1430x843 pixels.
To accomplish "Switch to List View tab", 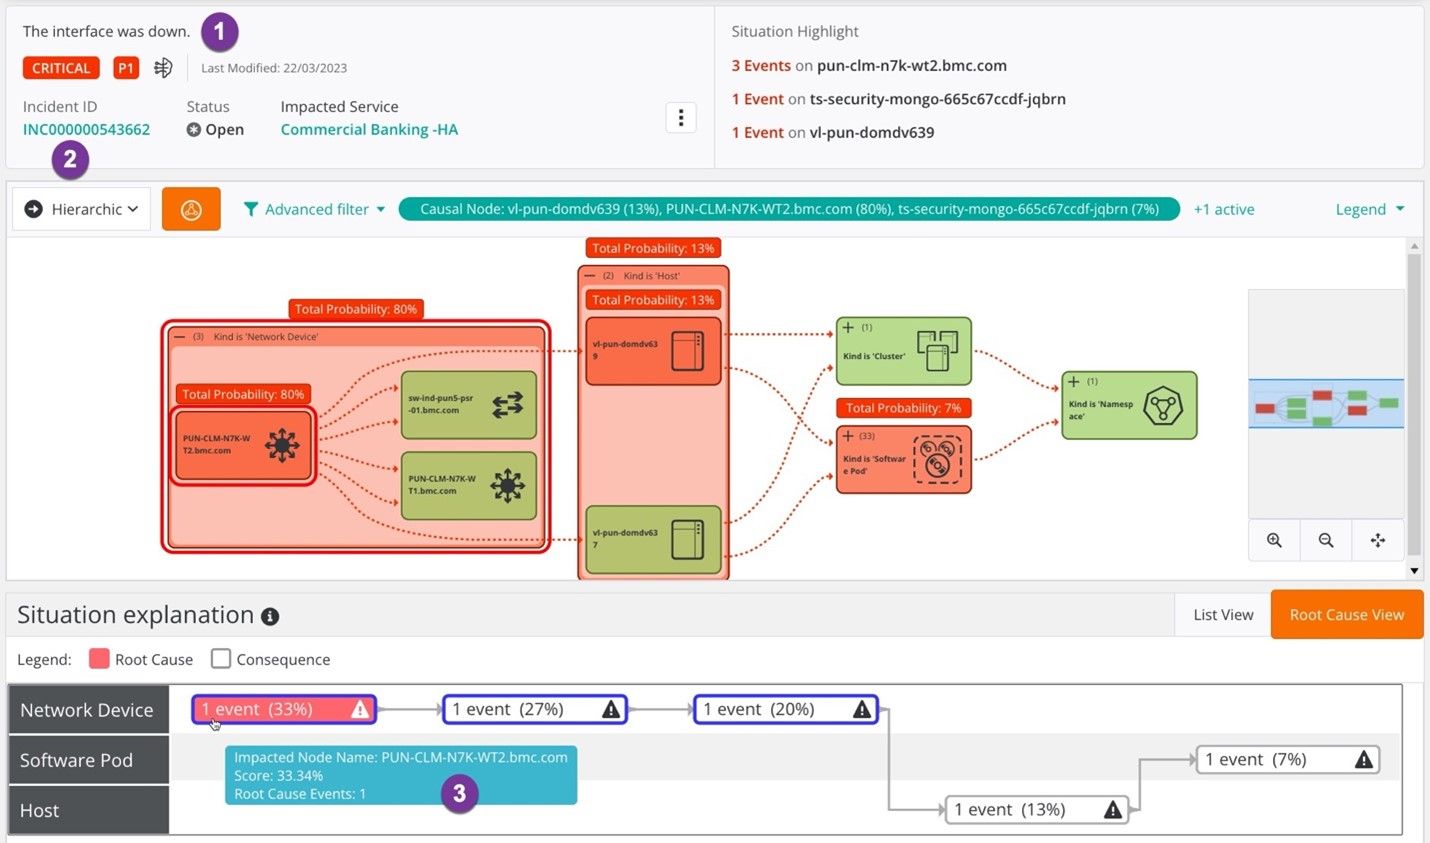I will pyautogui.click(x=1223, y=615).
